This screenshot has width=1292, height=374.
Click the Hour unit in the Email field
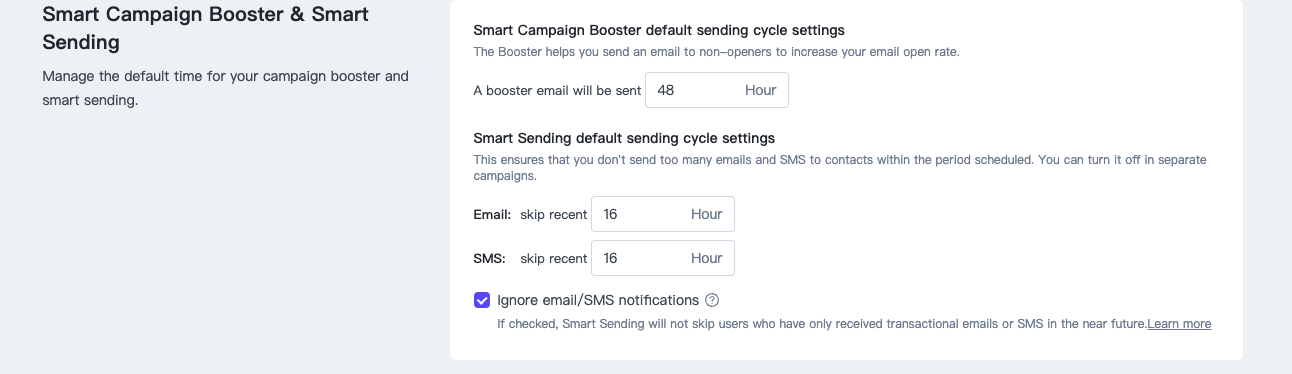[706, 214]
